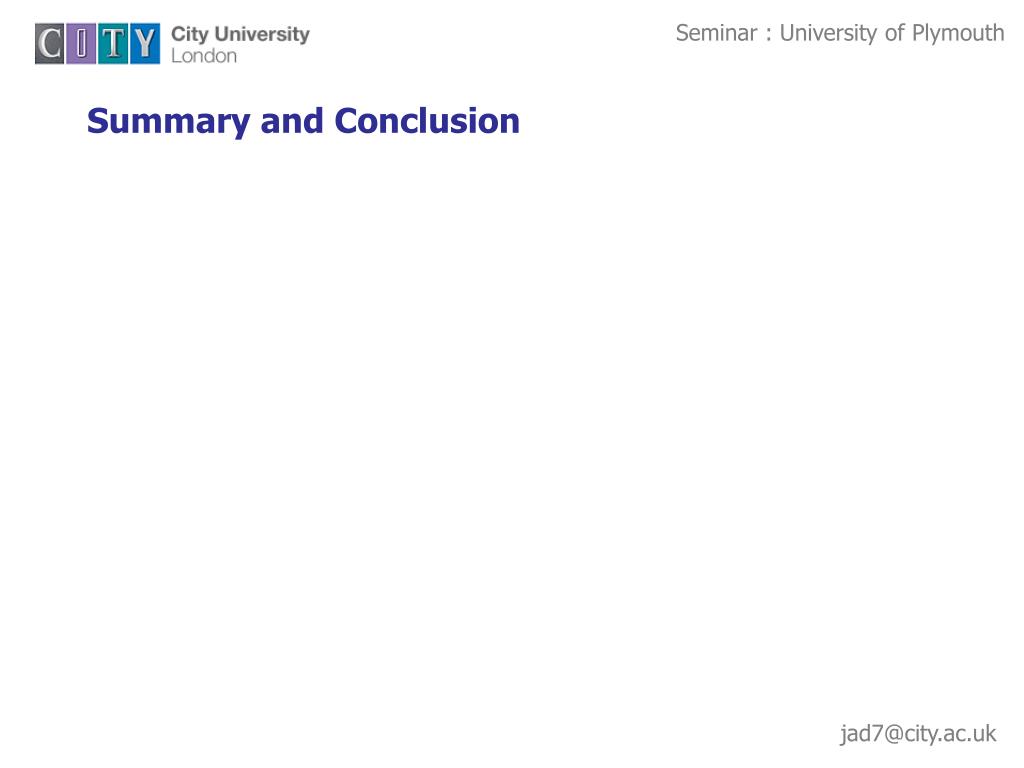The width and height of the screenshot is (1024, 768).
Task: Open the jad7@city.ac.uk email link
Action: point(918,733)
